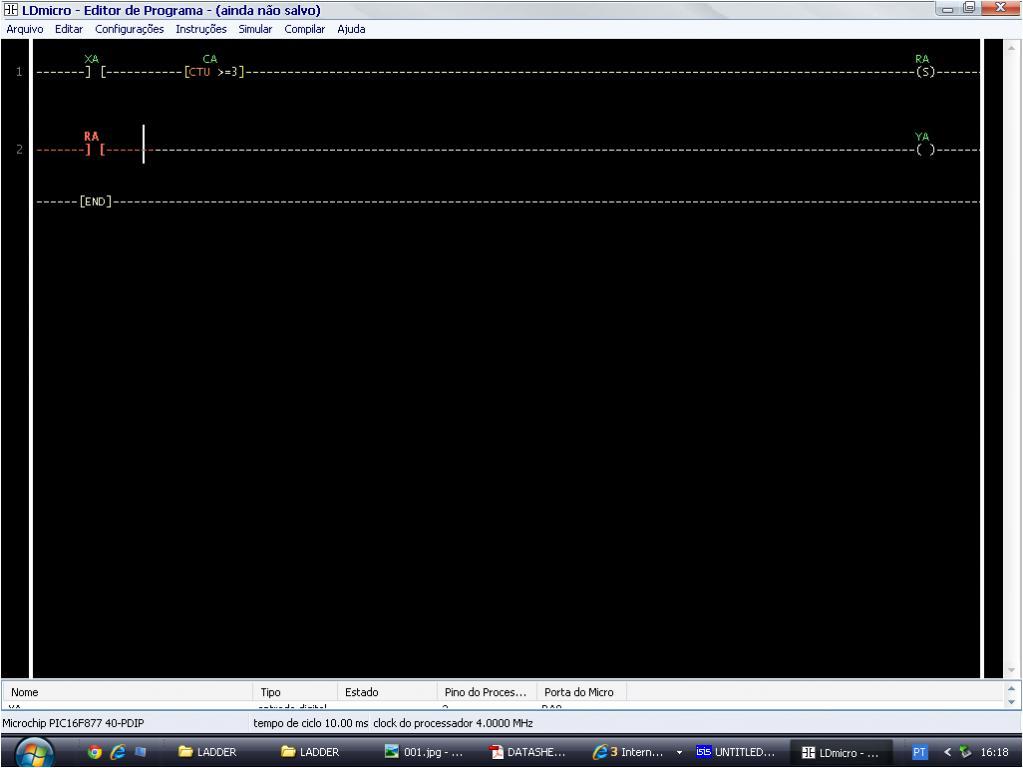
Task: Click the Microchip PIC16F877 40-PDIP status text
Action: coord(73,723)
